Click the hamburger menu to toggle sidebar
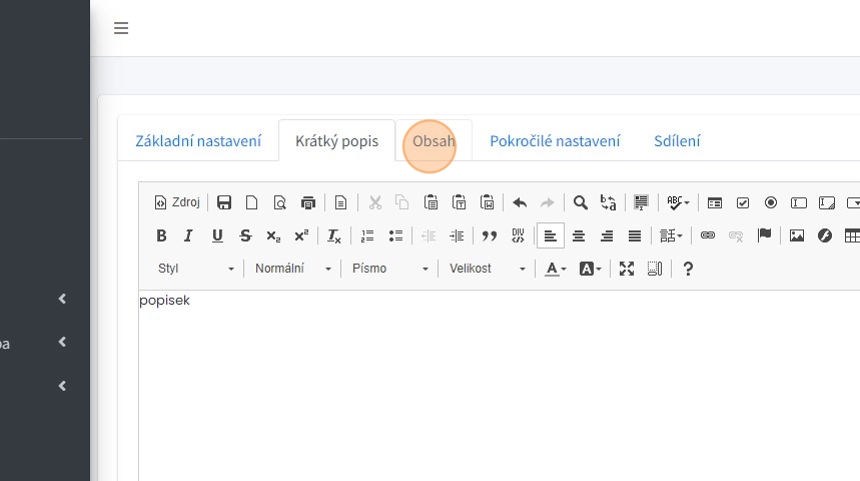Viewport: 860px width, 481px height. [121, 28]
